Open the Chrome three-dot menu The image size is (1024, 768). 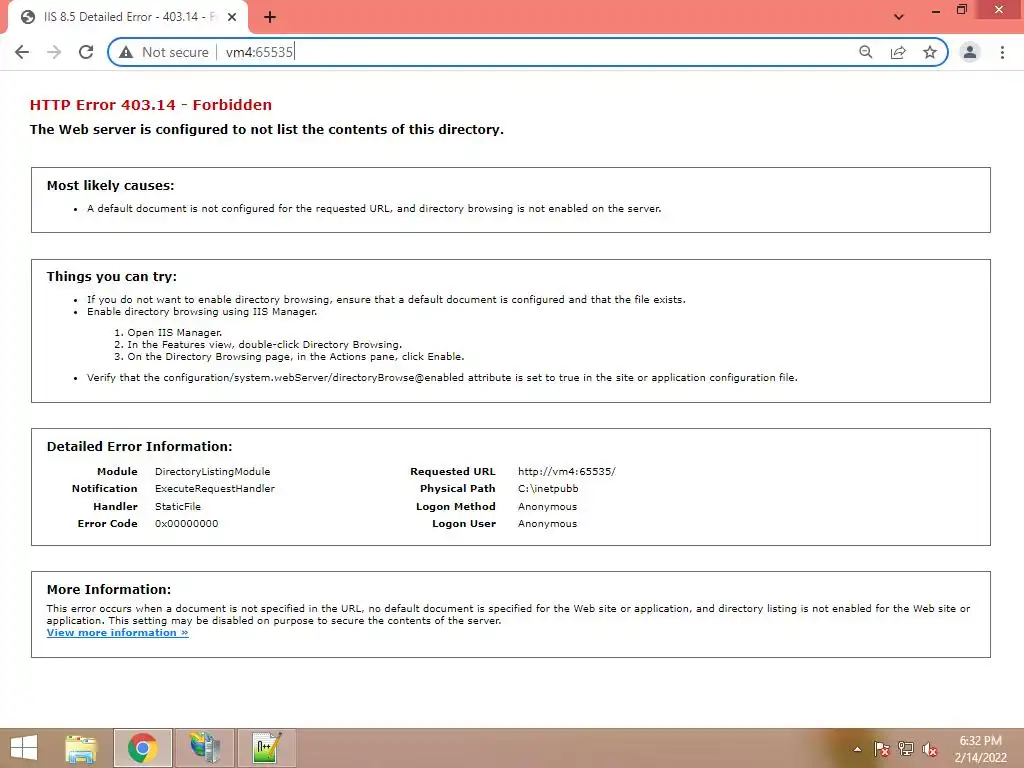(x=1002, y=52)
